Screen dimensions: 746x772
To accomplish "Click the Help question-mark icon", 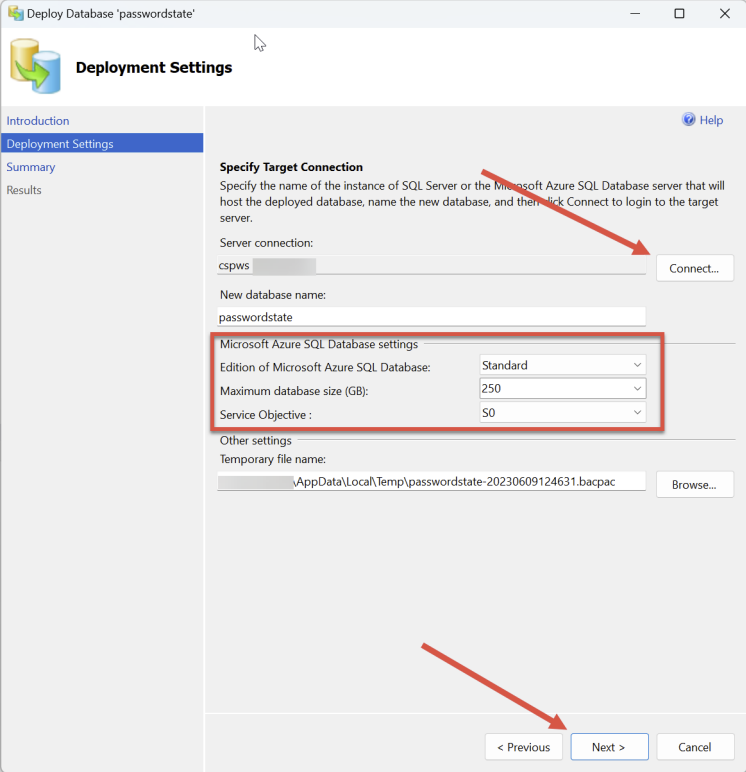I will pyautogui.click(x=688, y=120).
